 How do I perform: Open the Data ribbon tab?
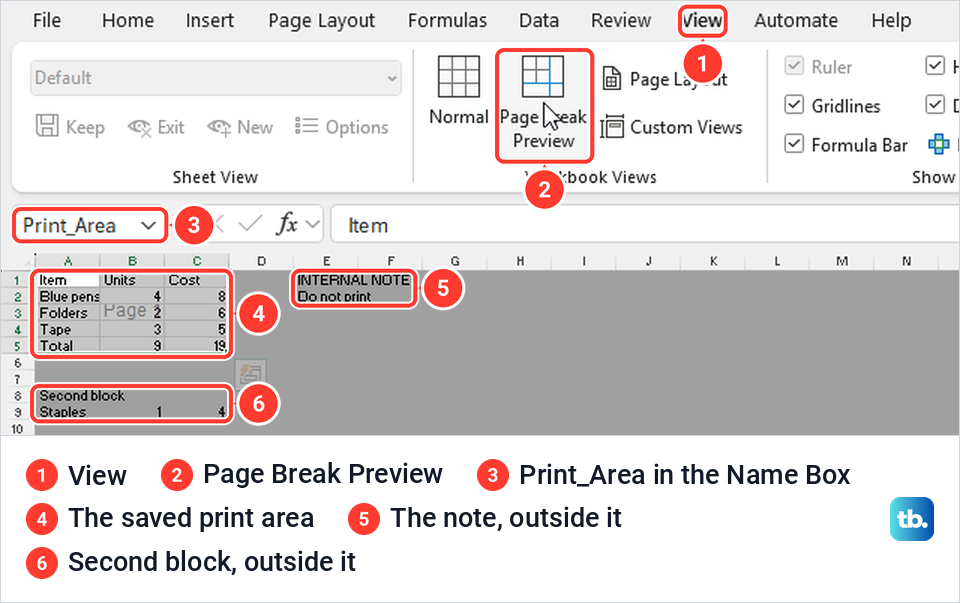[539, 20]
